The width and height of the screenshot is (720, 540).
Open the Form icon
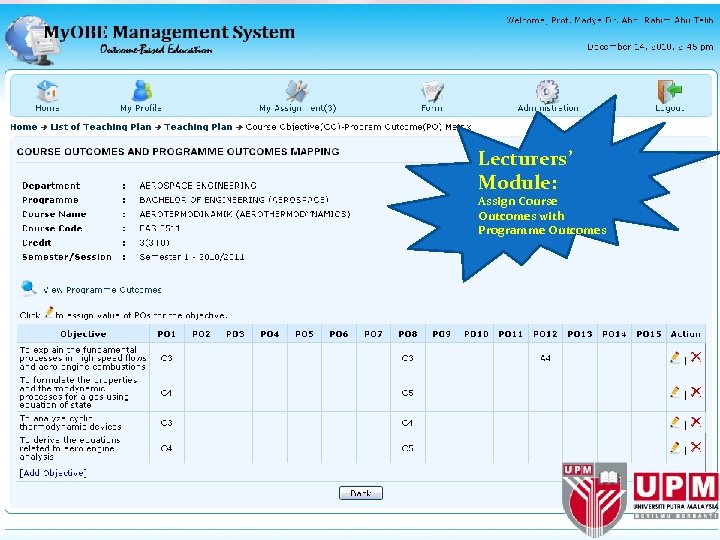click(x=433, y=91)
